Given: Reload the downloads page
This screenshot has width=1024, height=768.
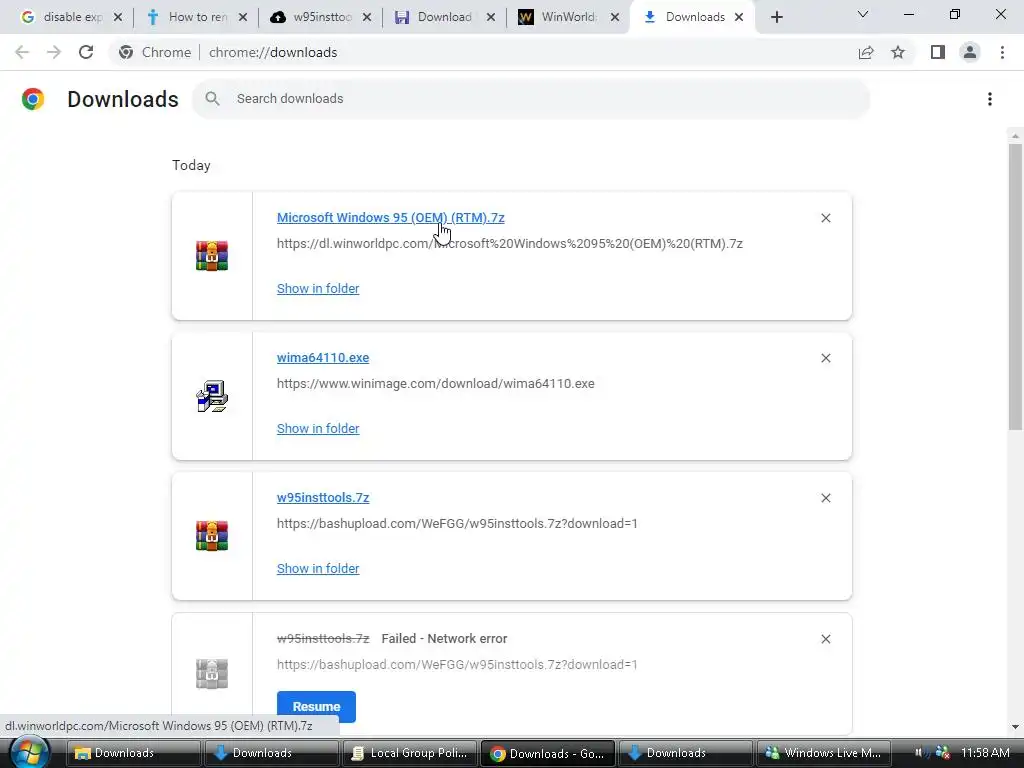Looking at the screenshot, I should click(86, 52).
